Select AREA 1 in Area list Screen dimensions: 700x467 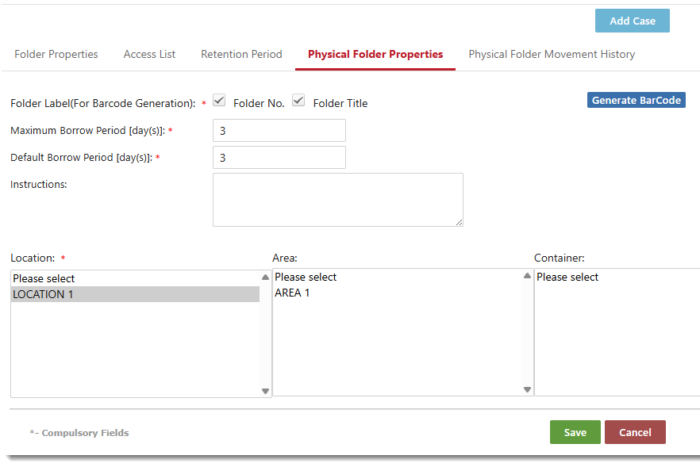397,293
